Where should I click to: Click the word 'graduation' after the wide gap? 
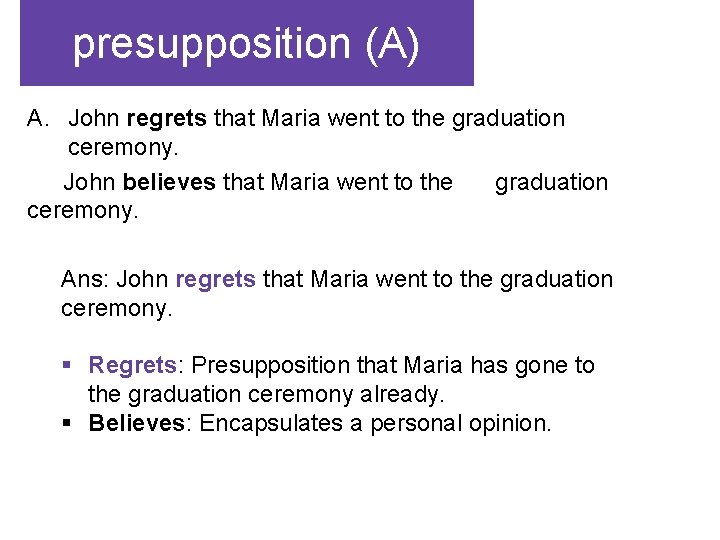tap(551, 183)
